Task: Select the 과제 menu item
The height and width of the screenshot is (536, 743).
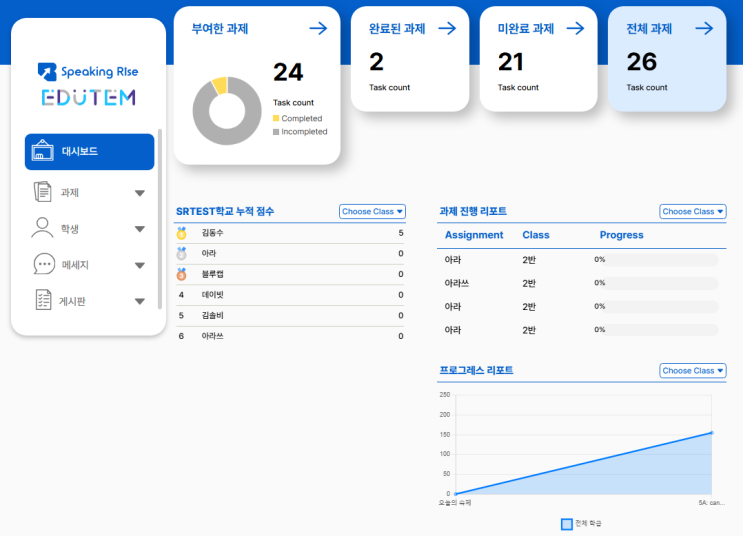Action: pyautogui.click(x=90, y=192)
